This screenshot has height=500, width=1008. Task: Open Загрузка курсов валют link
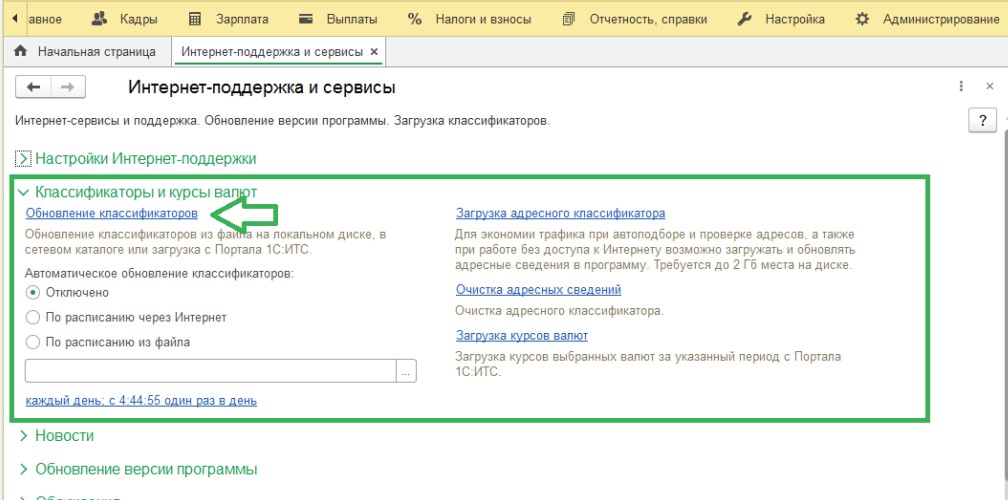pos(521,335)
